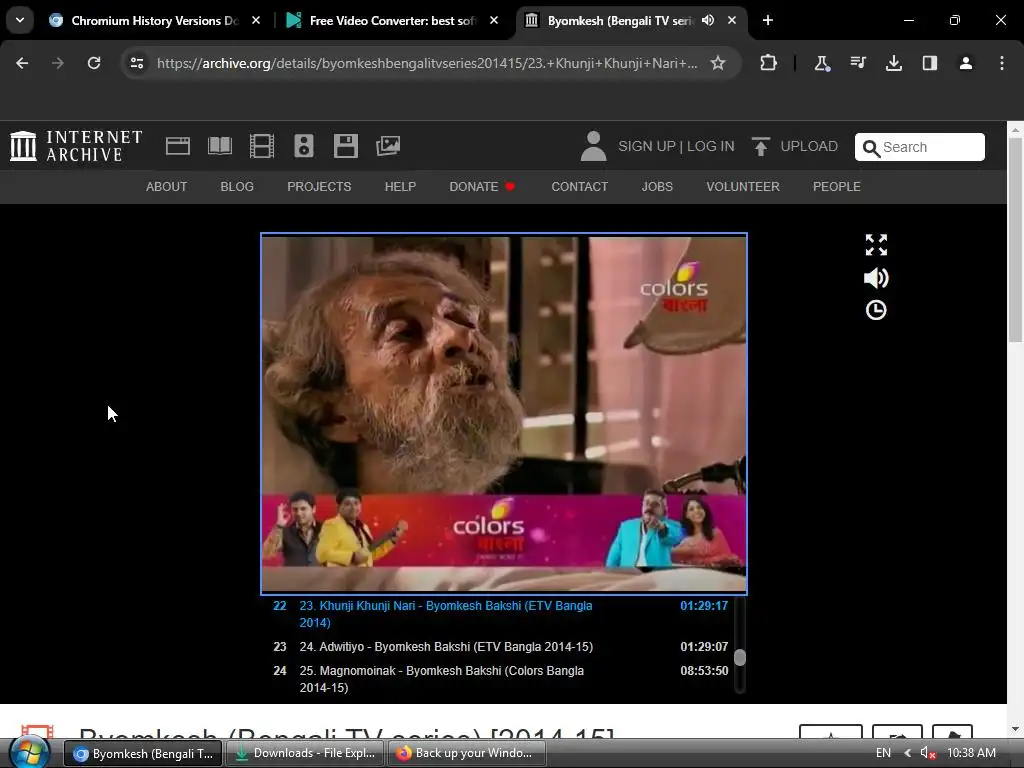This screenshot has width=1024, height=768.
Task: Click the DONATE link with heart
Action: [x=482, y=187]
